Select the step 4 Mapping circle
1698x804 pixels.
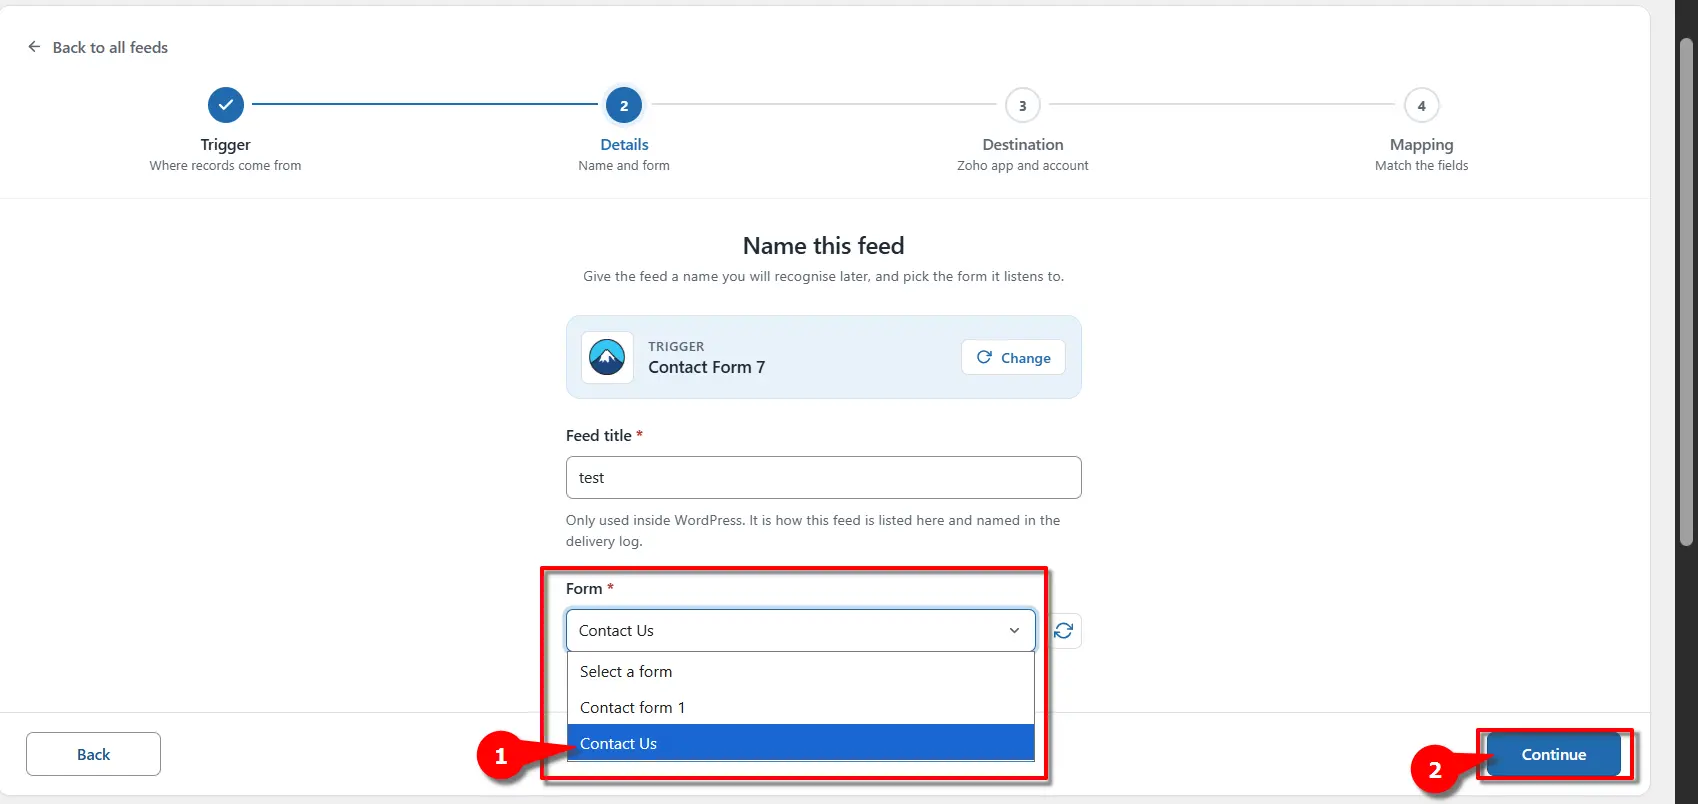[x=1421, y=105]
